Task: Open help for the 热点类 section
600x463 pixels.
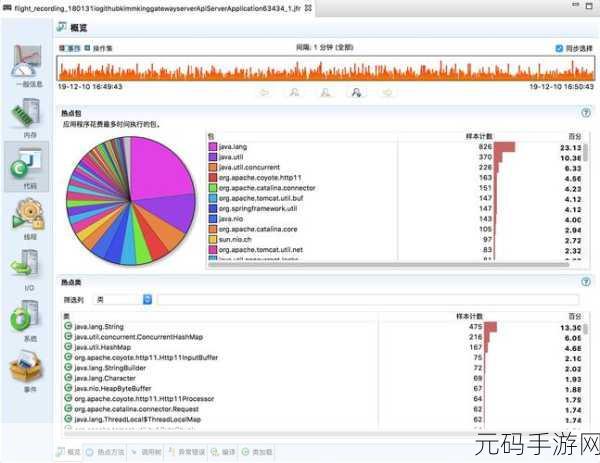Action: [585, 282]
